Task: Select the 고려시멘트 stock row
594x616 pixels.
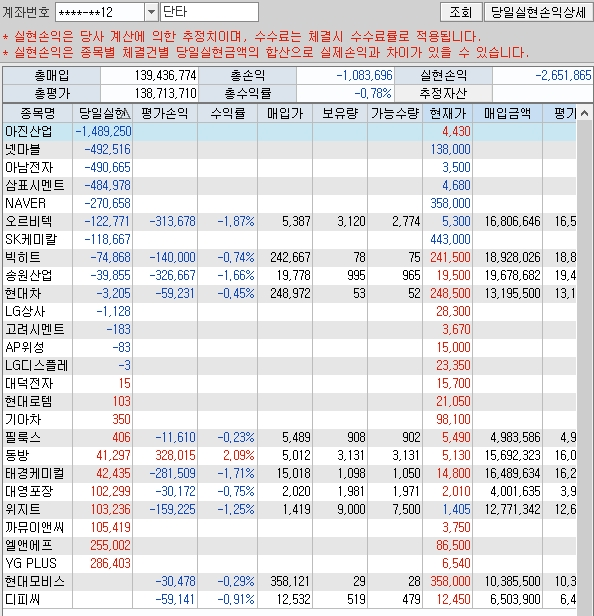Action: [x=290, y=330]
